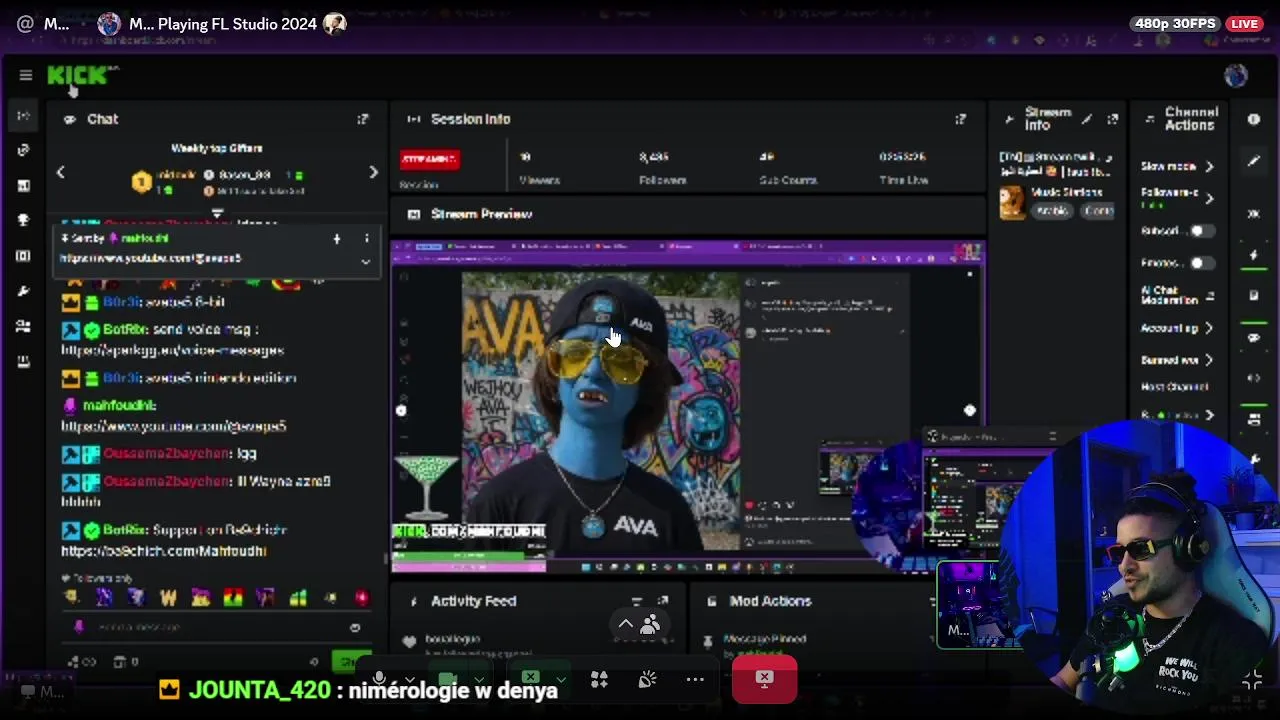Open the hamburger menu next to Kick logo

point(26,75)
